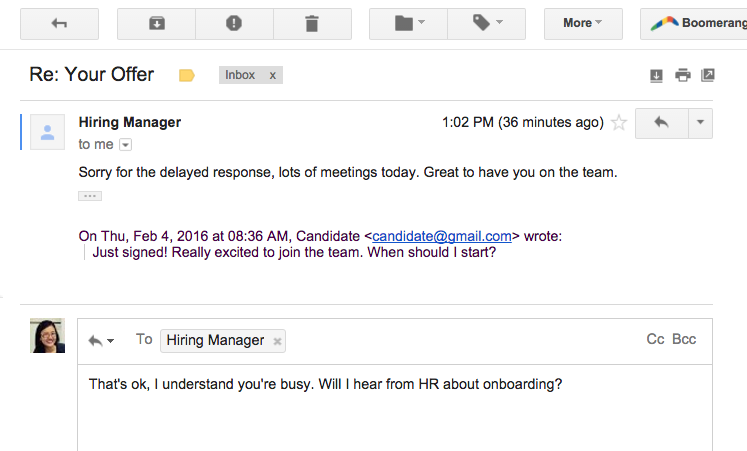The width and height of the screenshot is (747, 451).
Task: Open the reply type dropdown in the compose box
Action: pos(101,341)
